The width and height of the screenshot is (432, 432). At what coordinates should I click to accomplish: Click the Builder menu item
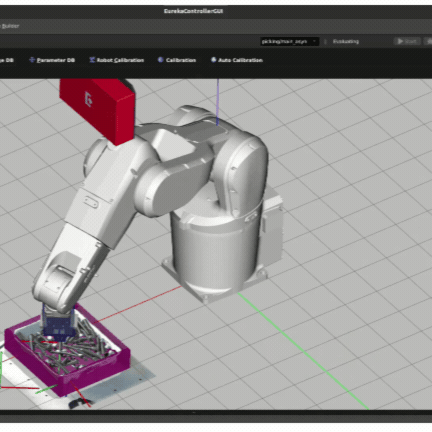pos(10,26)
